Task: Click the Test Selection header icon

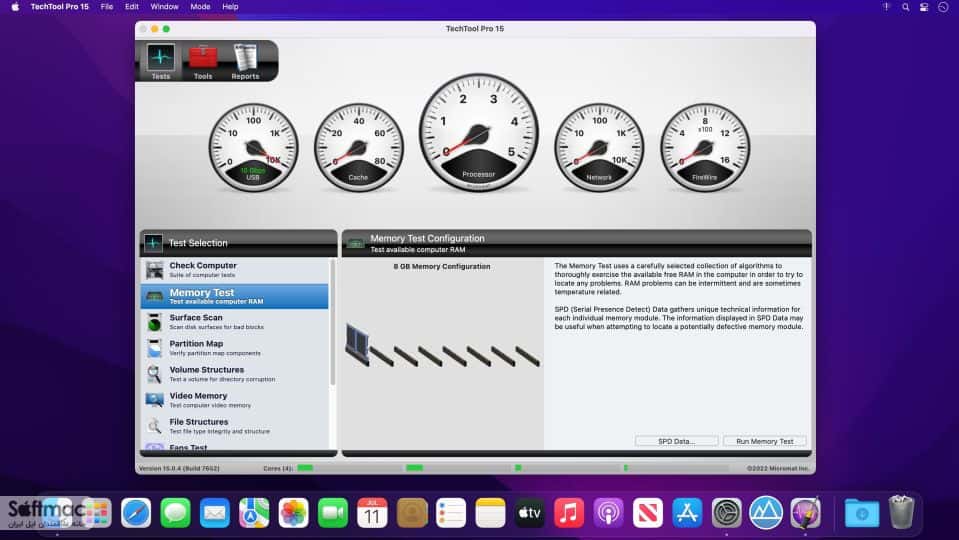Action: coord(153,243)
